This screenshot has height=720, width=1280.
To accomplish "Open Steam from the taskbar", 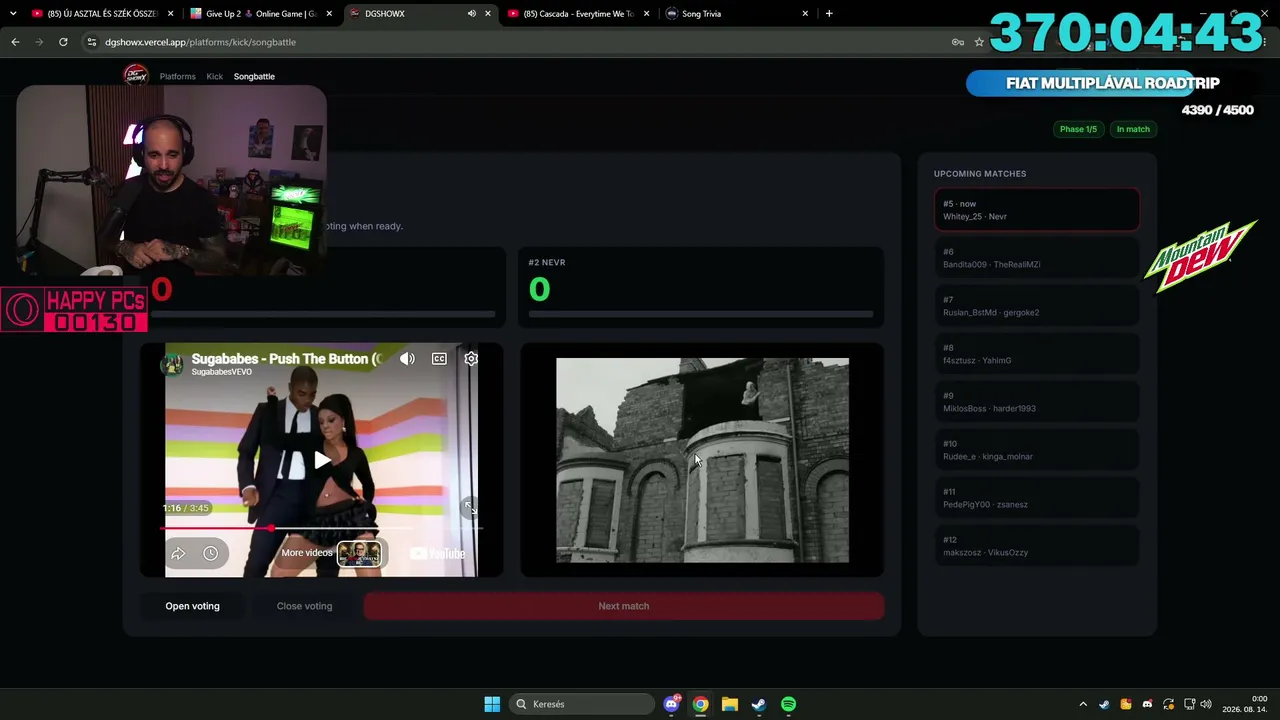I will 759,704.
